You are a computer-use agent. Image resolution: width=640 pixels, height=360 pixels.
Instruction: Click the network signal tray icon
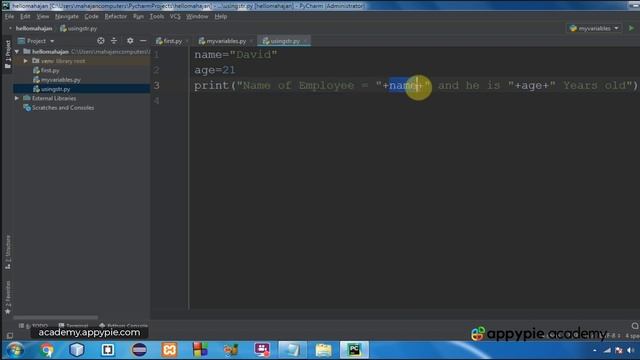[x=607, y=350]
